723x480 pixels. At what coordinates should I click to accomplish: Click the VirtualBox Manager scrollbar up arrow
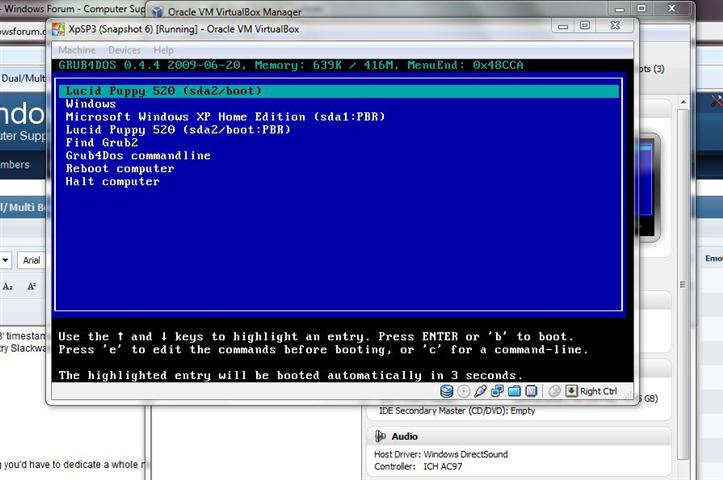click(x=683, y=102)
